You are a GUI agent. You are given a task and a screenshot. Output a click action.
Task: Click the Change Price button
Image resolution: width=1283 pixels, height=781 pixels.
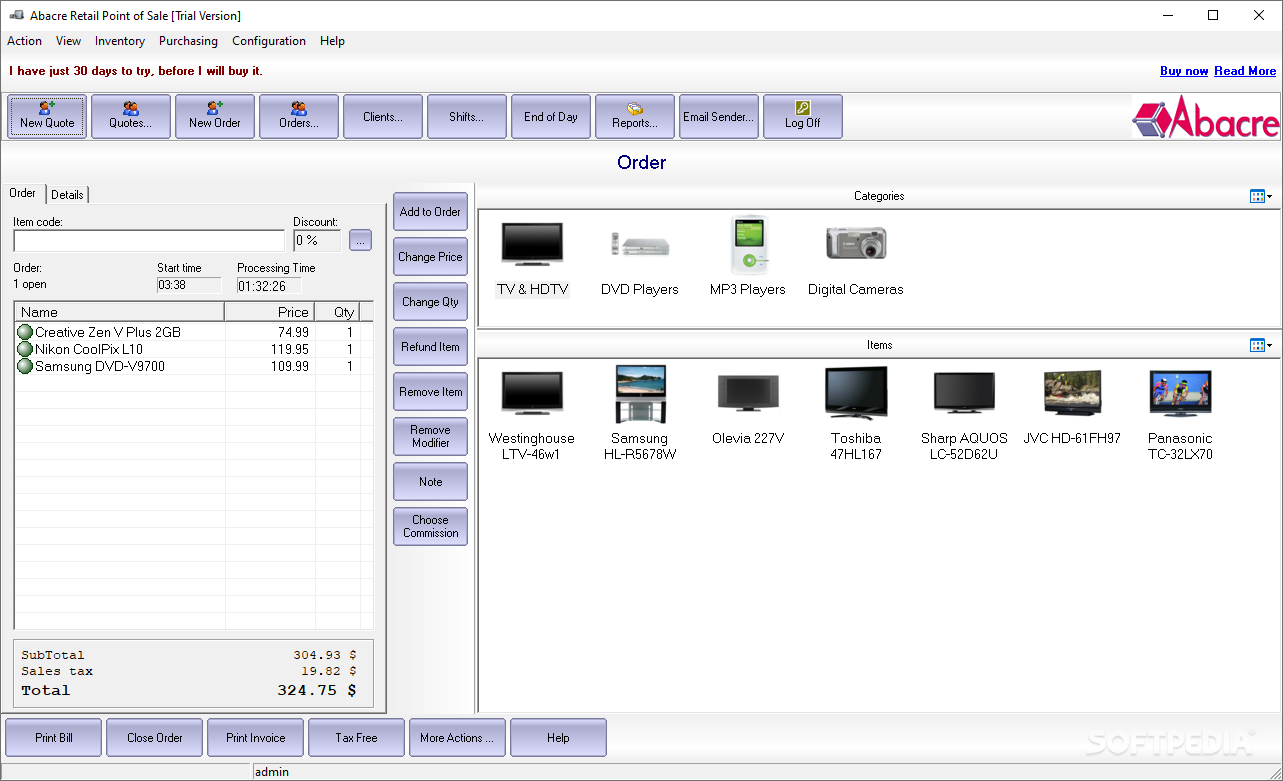click(431, 257)
